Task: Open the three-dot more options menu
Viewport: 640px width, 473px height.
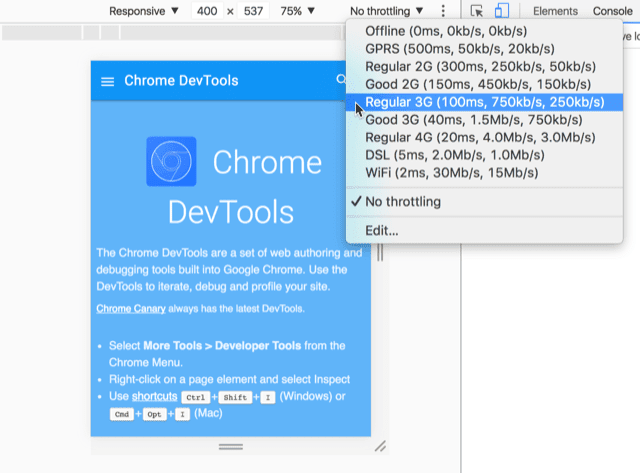Action: coord(444,11)
